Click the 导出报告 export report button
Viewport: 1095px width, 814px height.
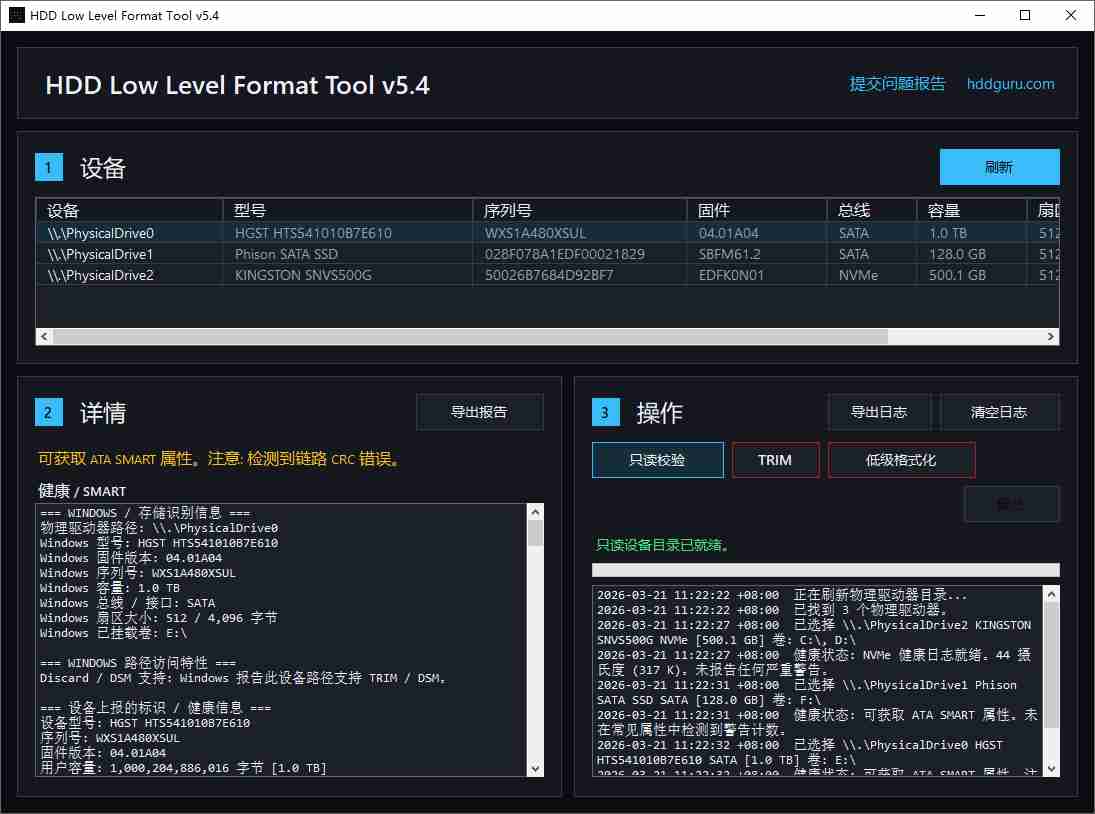(480, 411)
